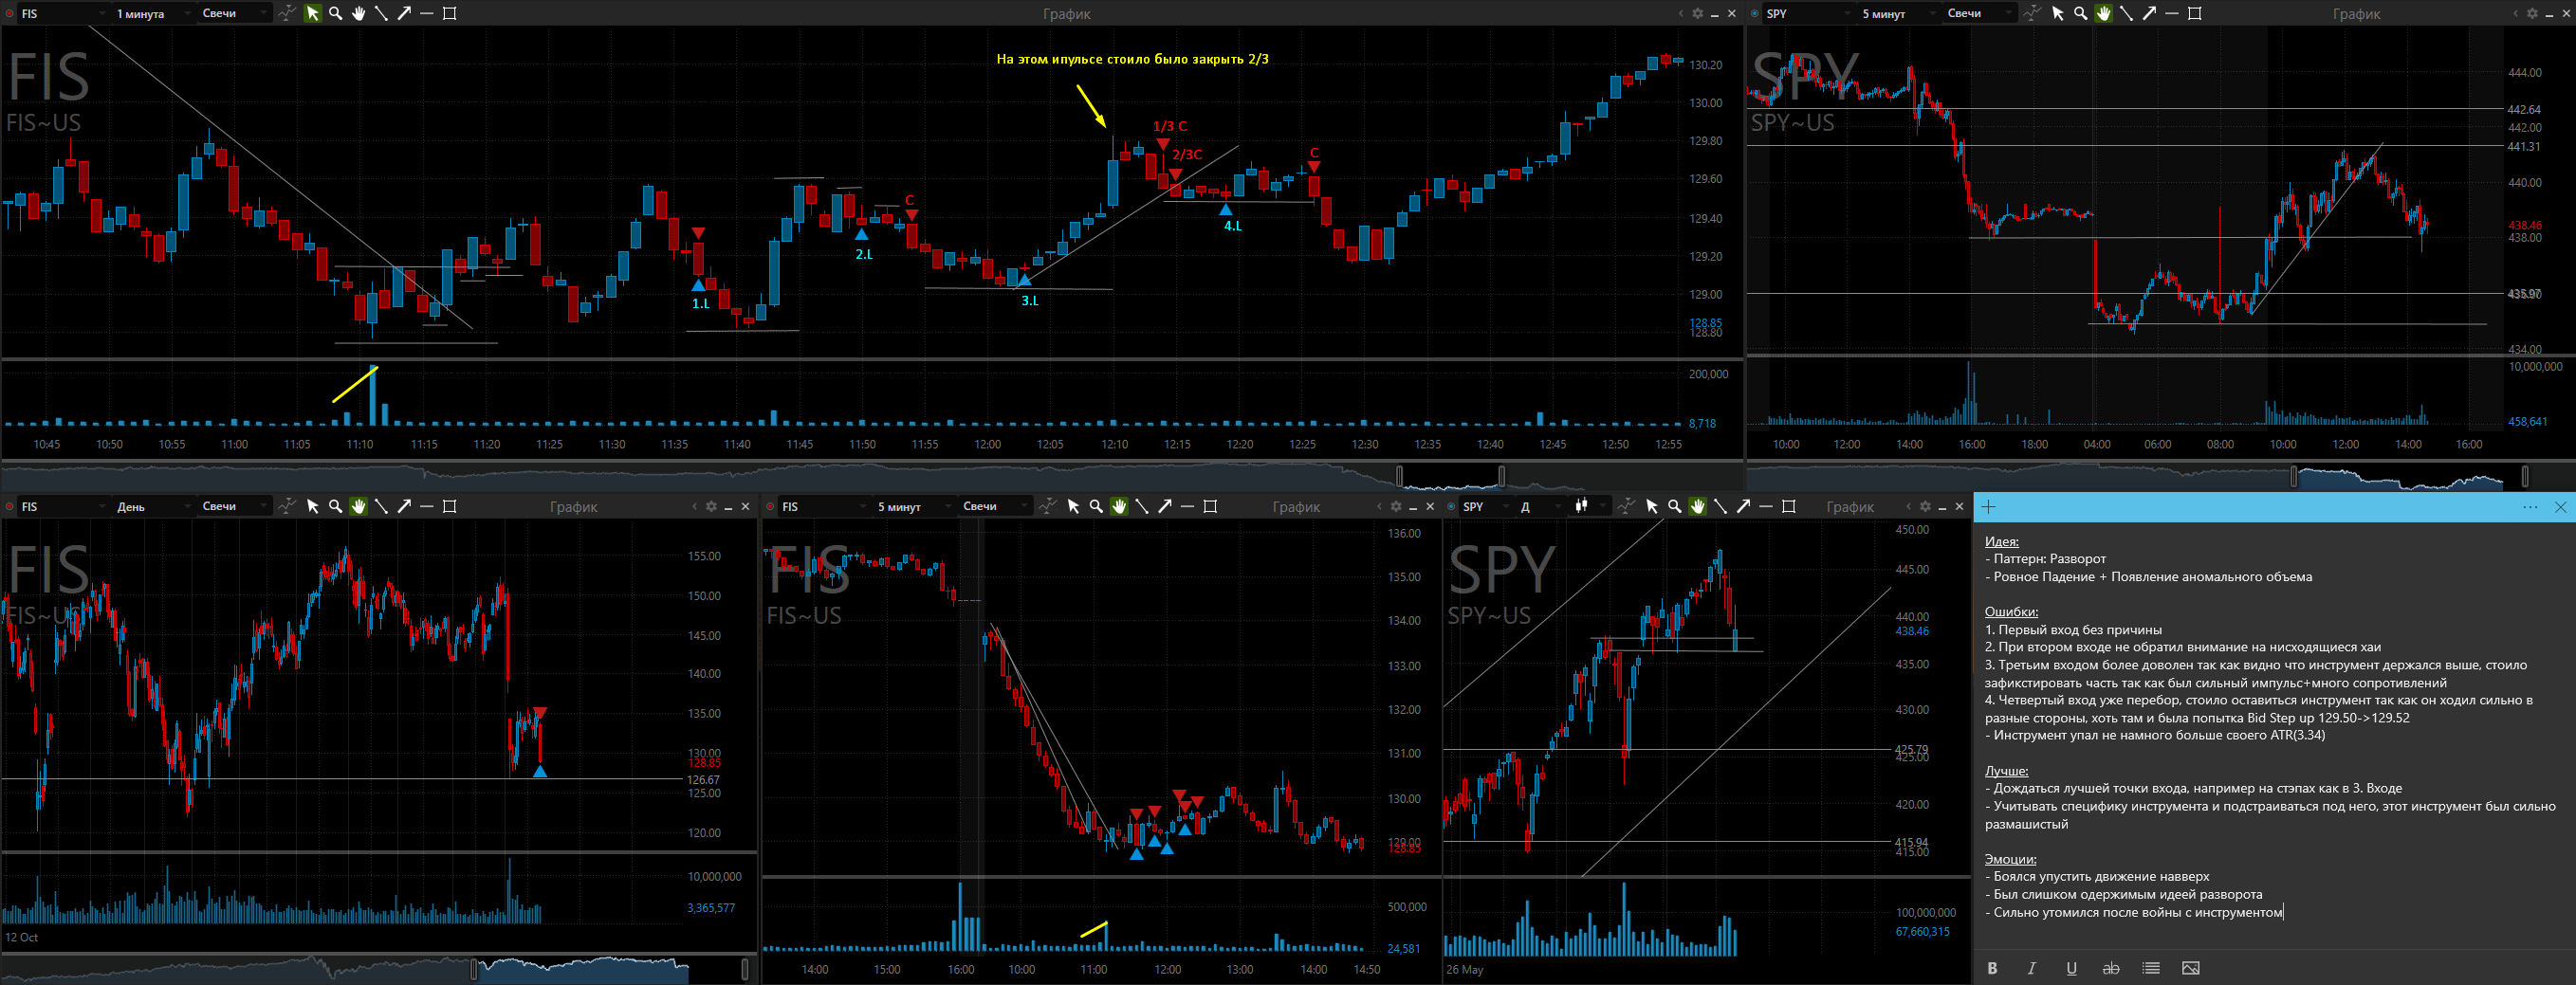The image size is (2576, 985).
Task: Click right handle of FIS 1 минута range navigator
Action: [x=1501, y=475]
